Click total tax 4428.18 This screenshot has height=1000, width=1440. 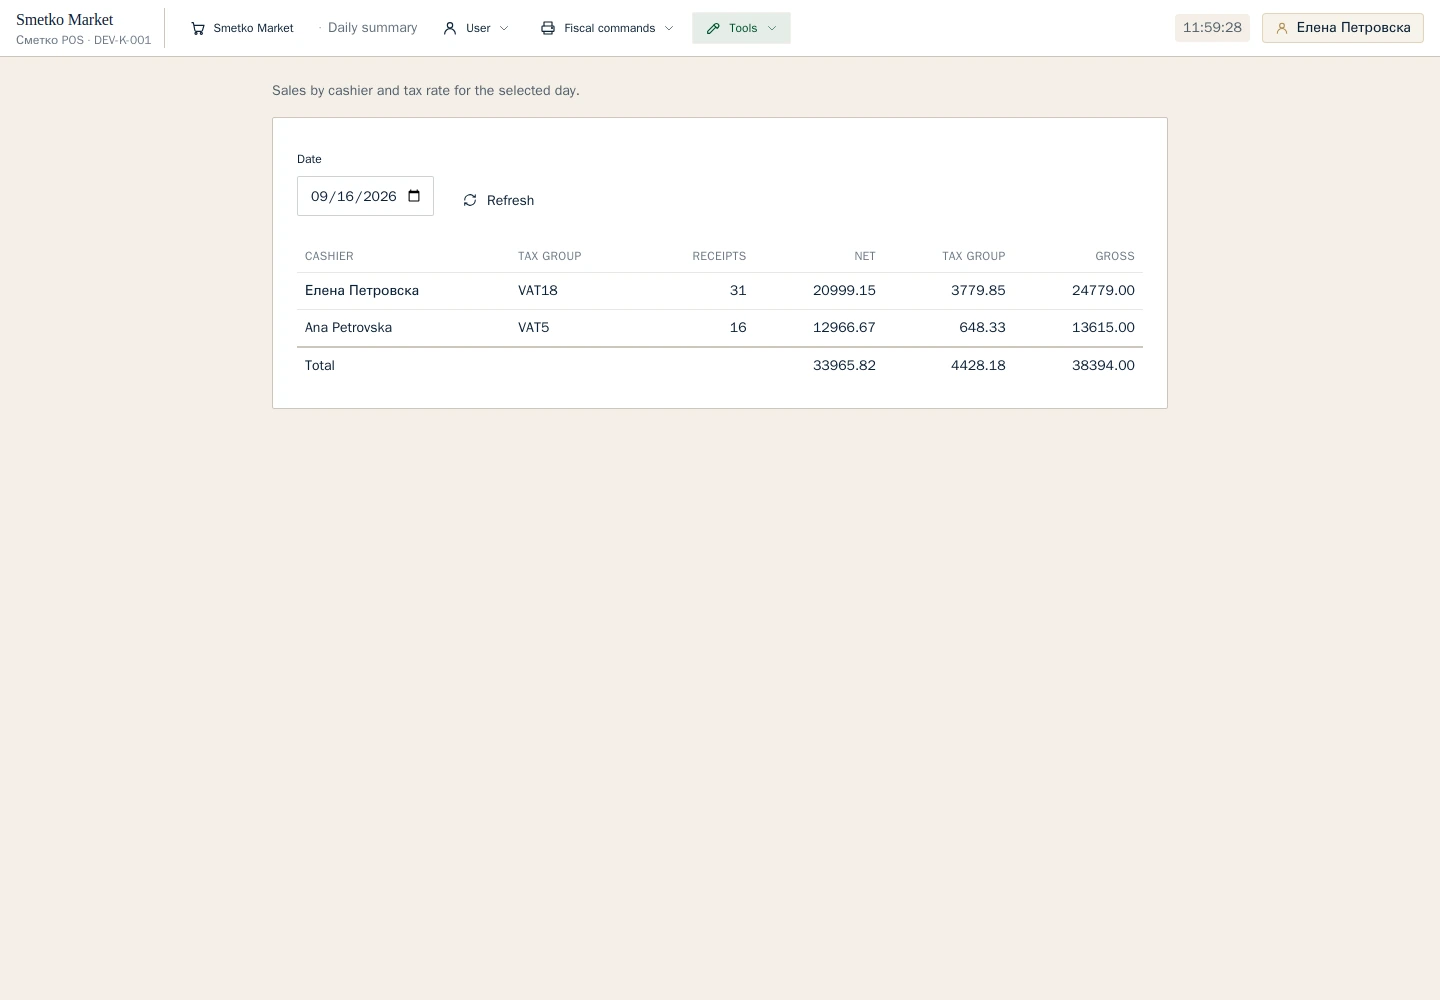point(978,366)
